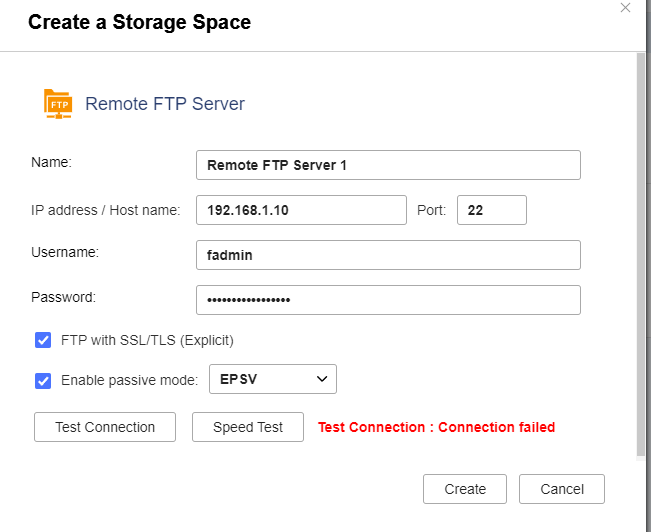Open the EPSV passive mode dropdown
The width and height of the screenshot is (651, 532).
coord(272,379)
